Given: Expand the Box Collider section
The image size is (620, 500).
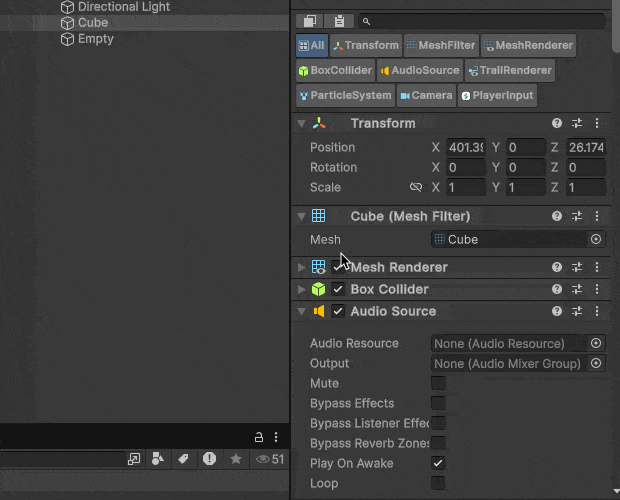Looking at the screenshot, I should (x=301, y=289).
